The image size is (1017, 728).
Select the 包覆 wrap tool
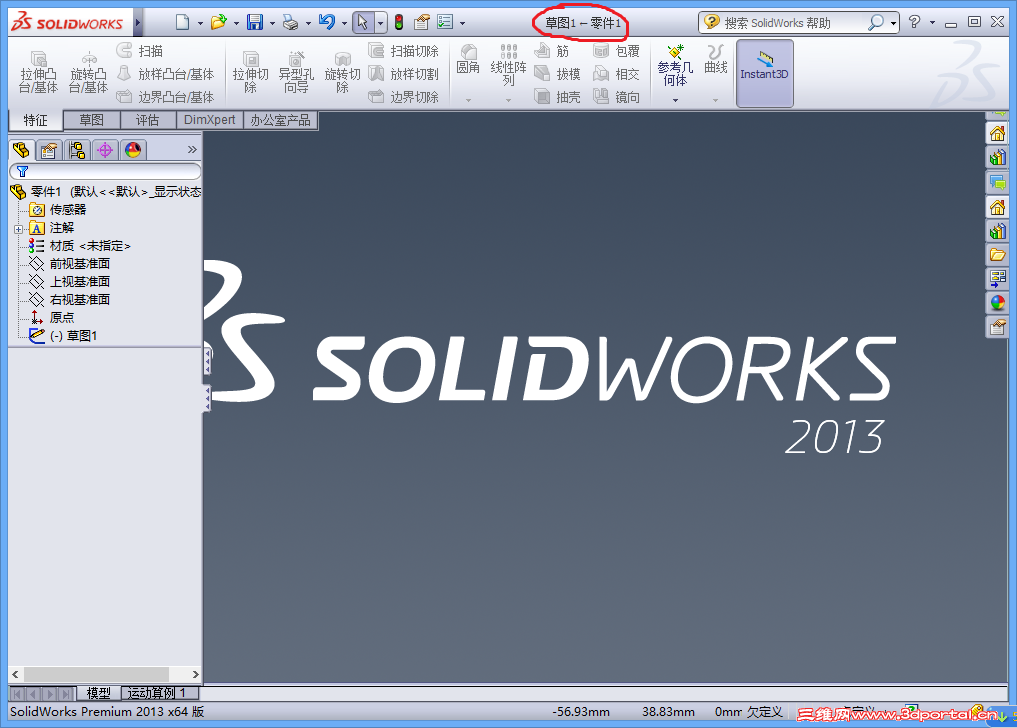point(617,51)
